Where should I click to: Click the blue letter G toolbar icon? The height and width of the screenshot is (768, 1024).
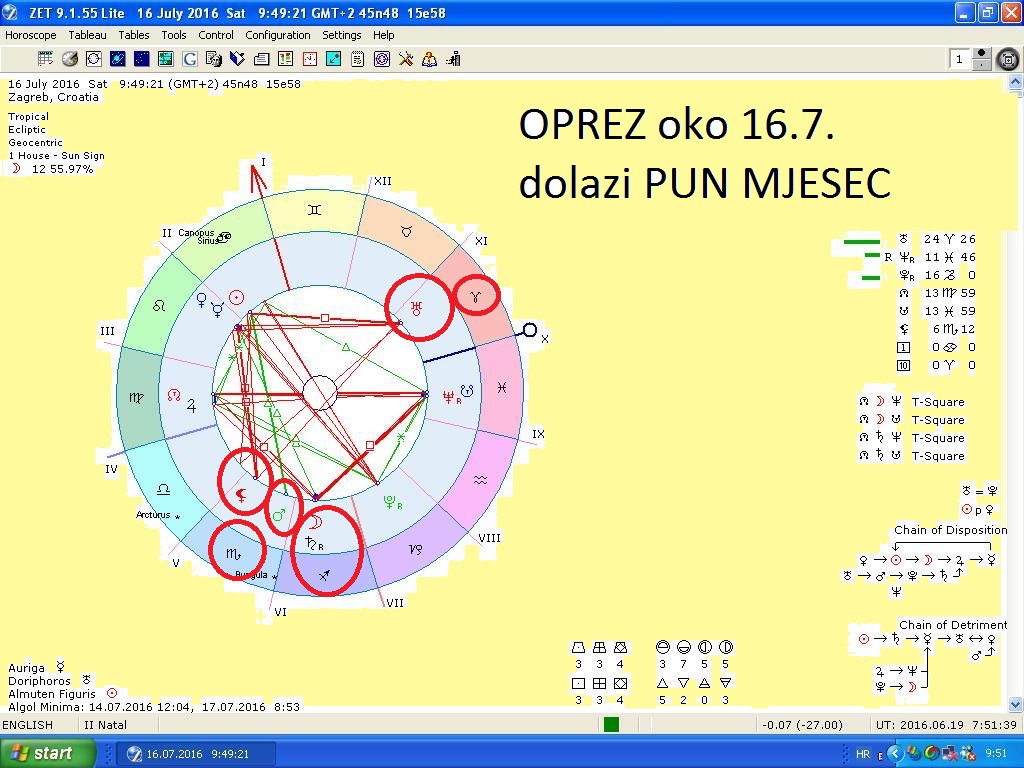pyautogui.click(x=189, y=59)
